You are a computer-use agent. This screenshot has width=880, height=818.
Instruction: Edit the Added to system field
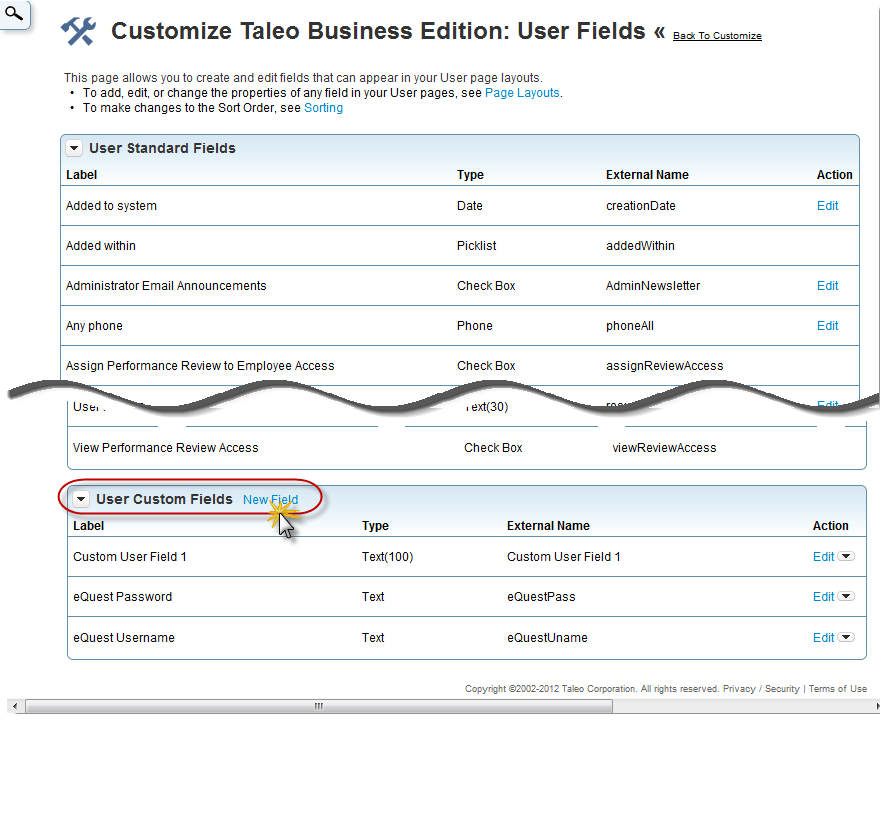point(827,206)
